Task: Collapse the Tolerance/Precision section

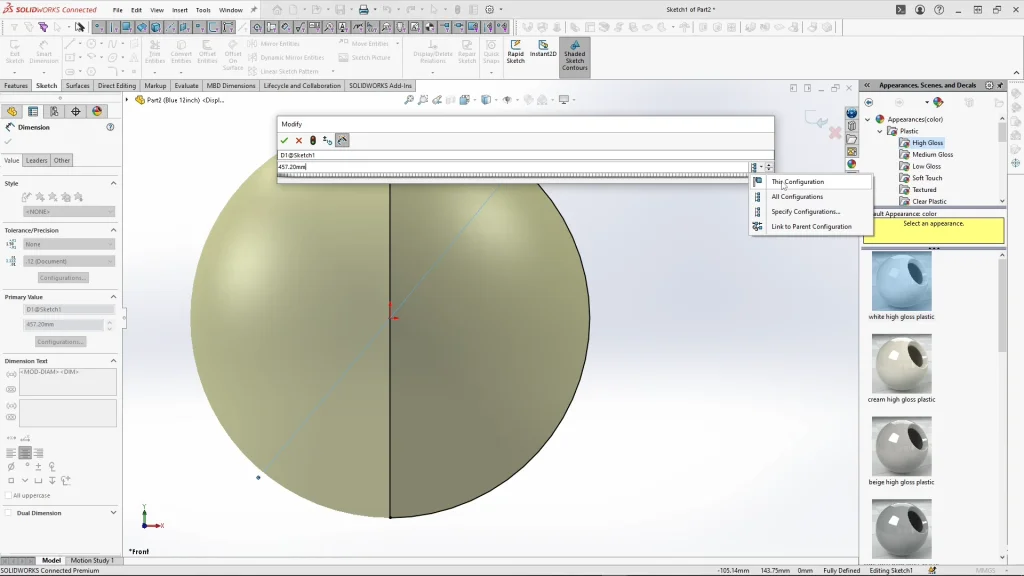Action: [x=113, y=230]
